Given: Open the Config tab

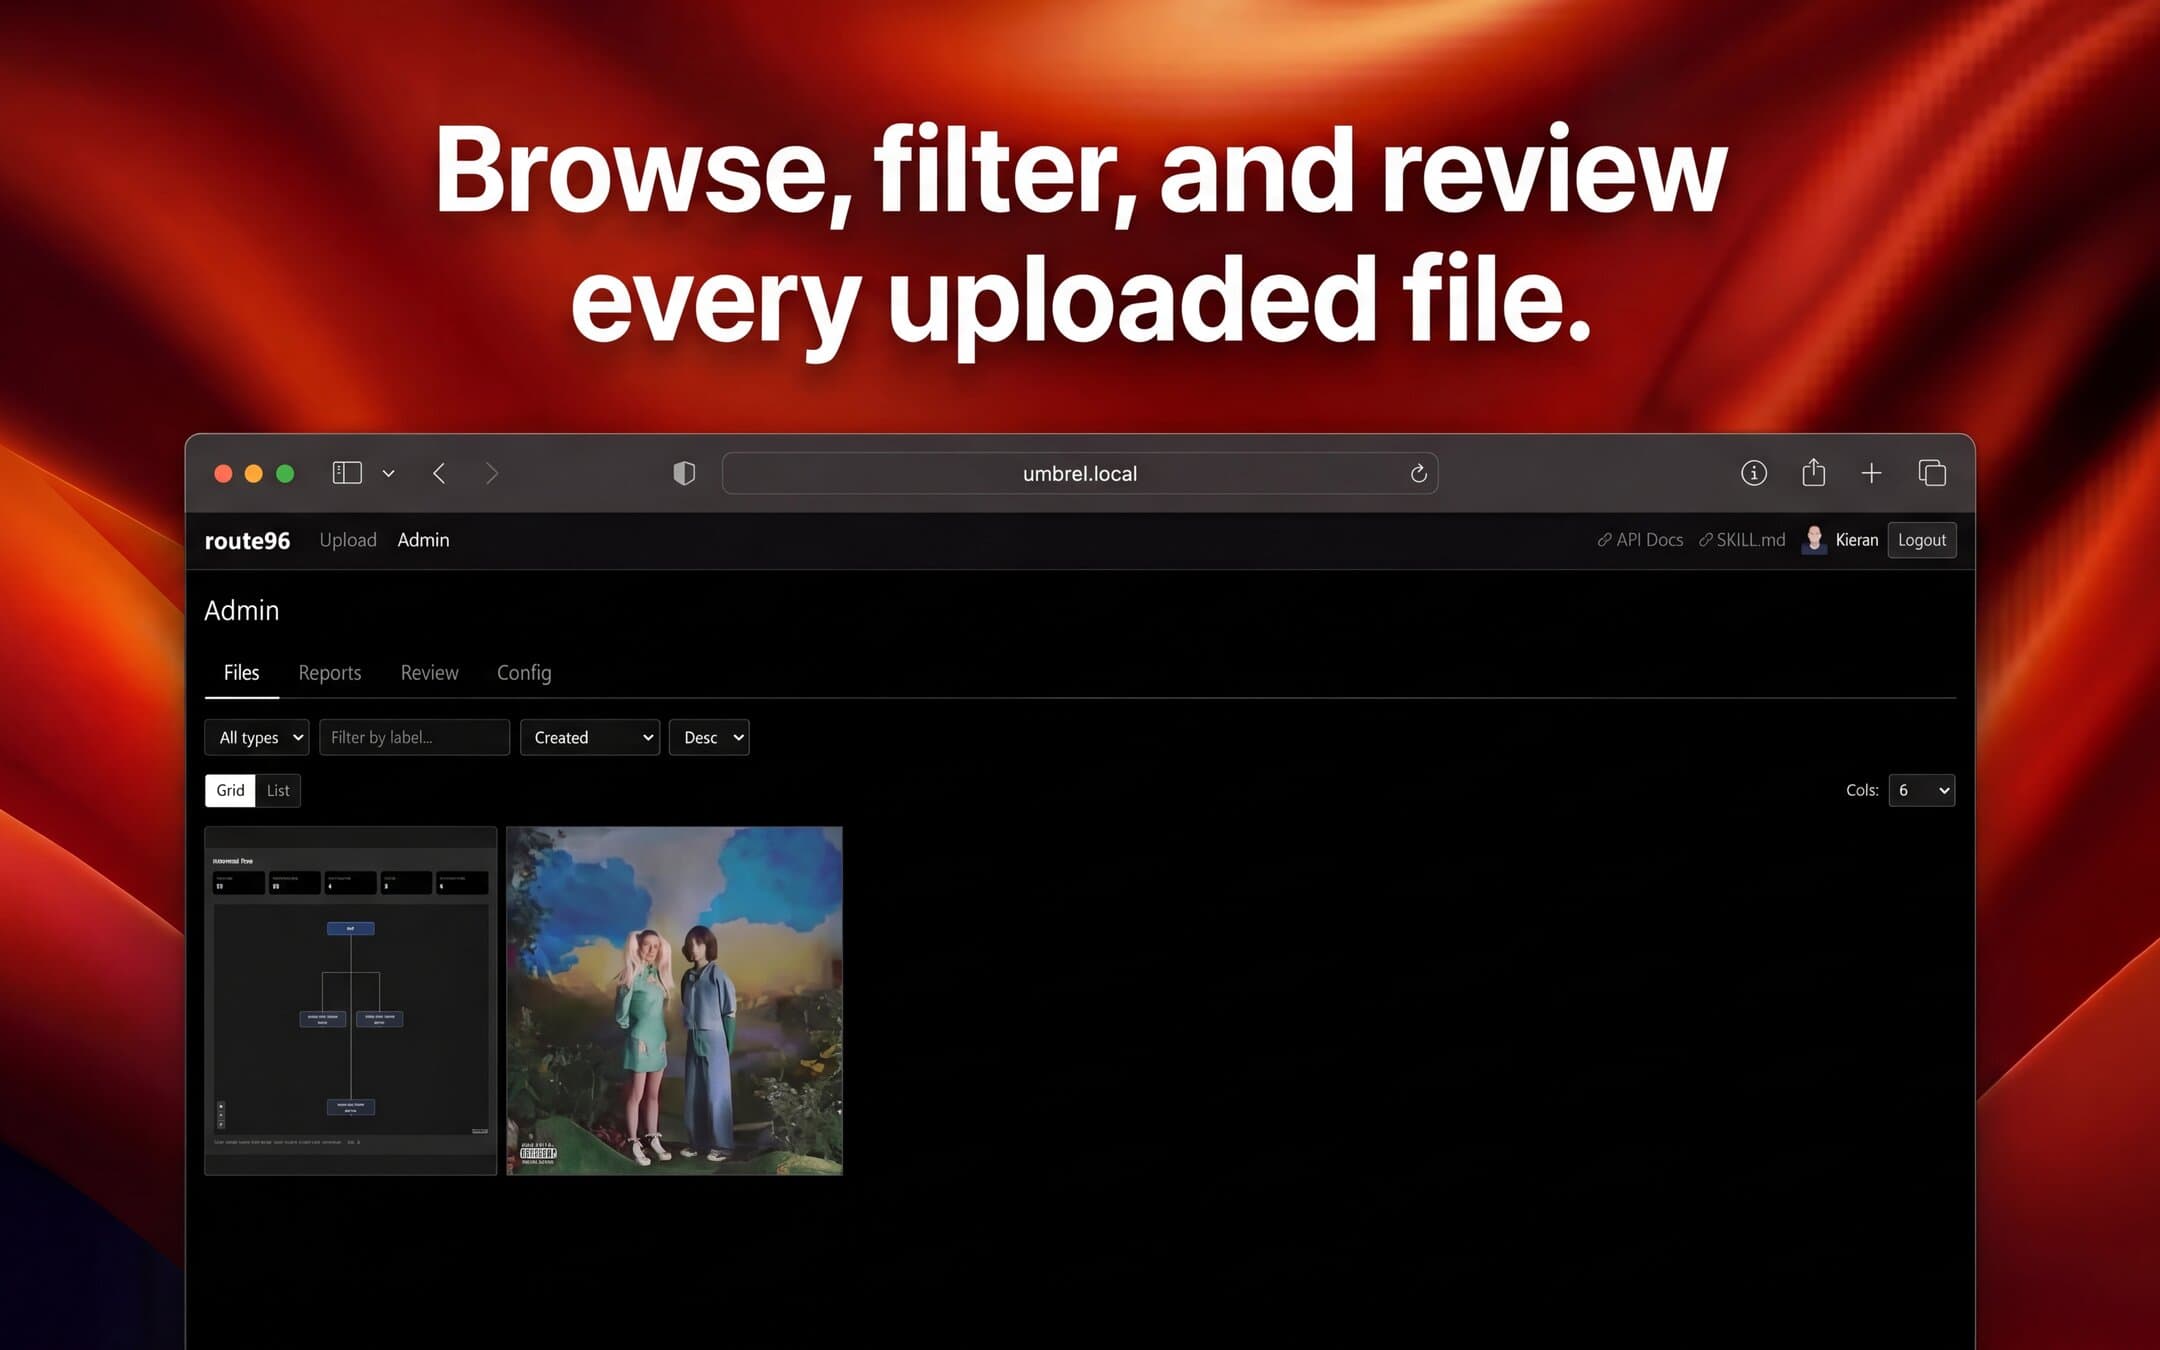Looking at the screenshot, I should pos(524,673).
